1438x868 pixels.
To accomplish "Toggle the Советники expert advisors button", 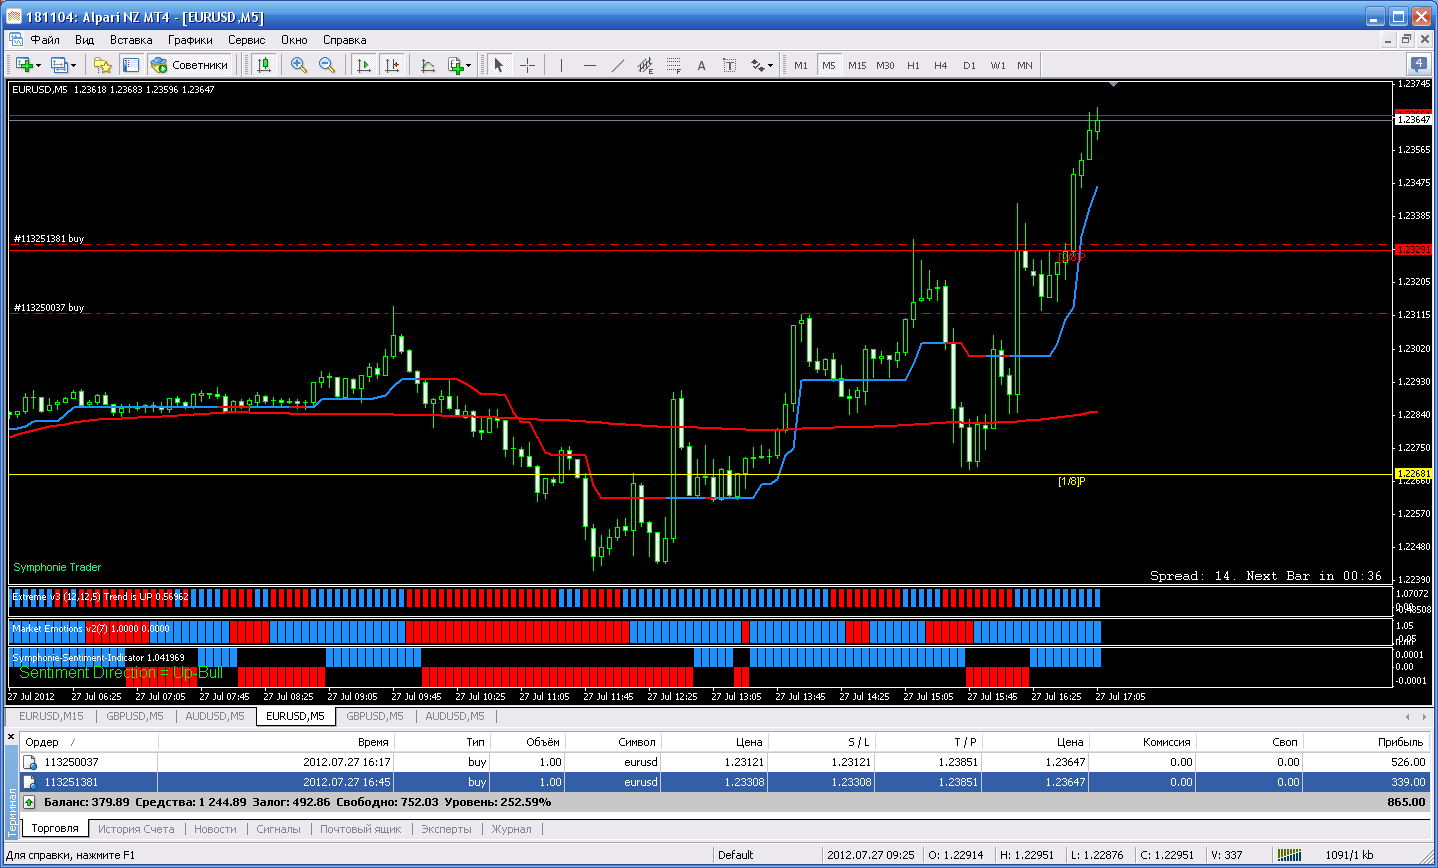I will pyautogui.click(x=190, y=65).
